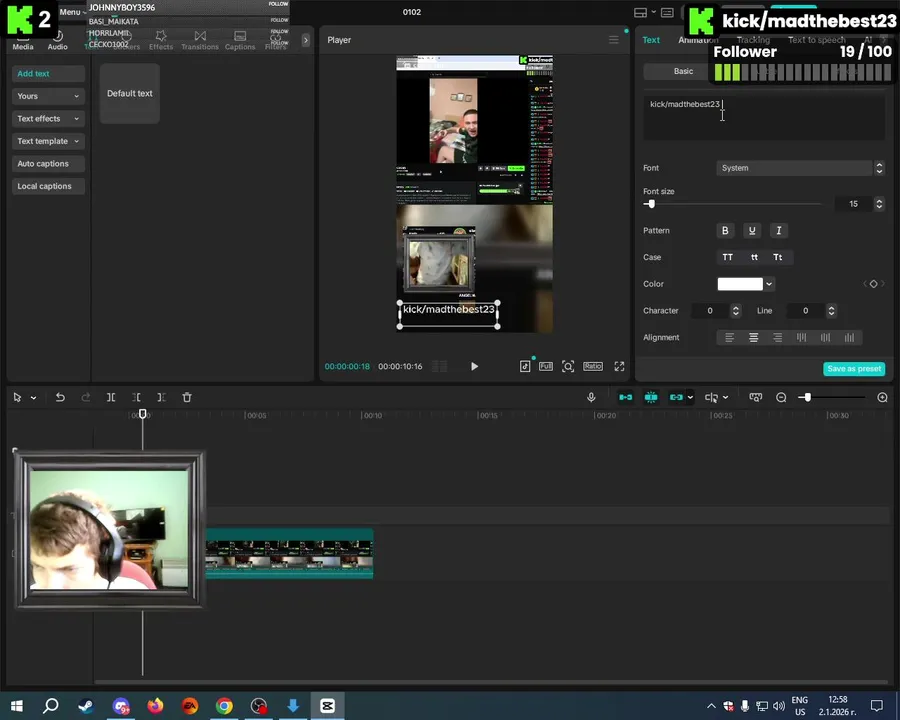Click the TikTok-style format icon in player
Viewport: 900px width, 720px height.
[525, 366]
